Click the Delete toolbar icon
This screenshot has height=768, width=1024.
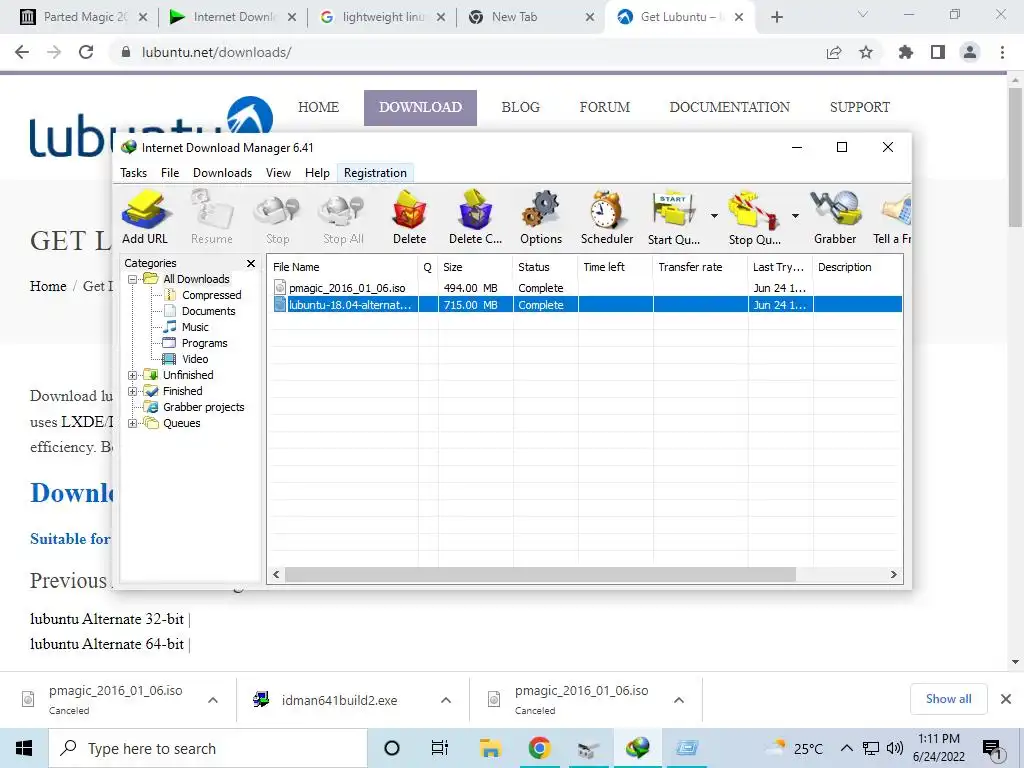pos(409,218)
